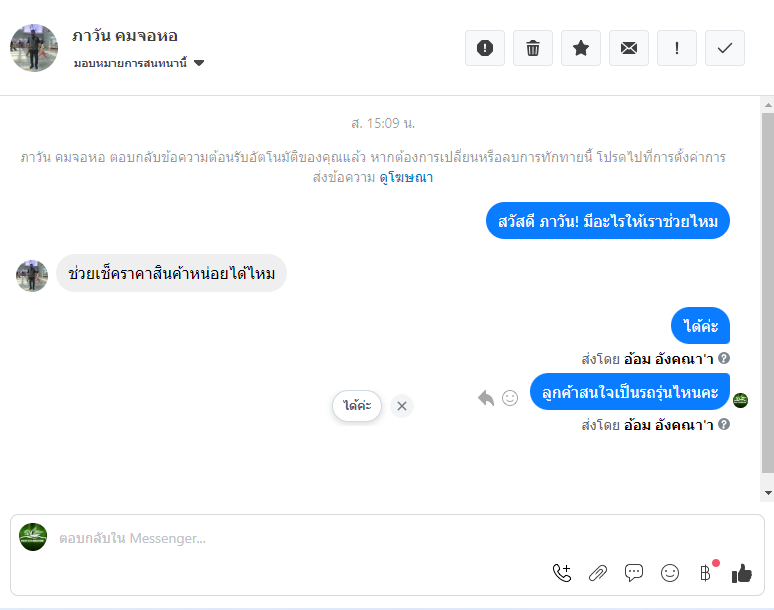The image size is (774, 610).
Task: Start a call with the phone icon
Action: pyautogui.click(x=562, y=573)
